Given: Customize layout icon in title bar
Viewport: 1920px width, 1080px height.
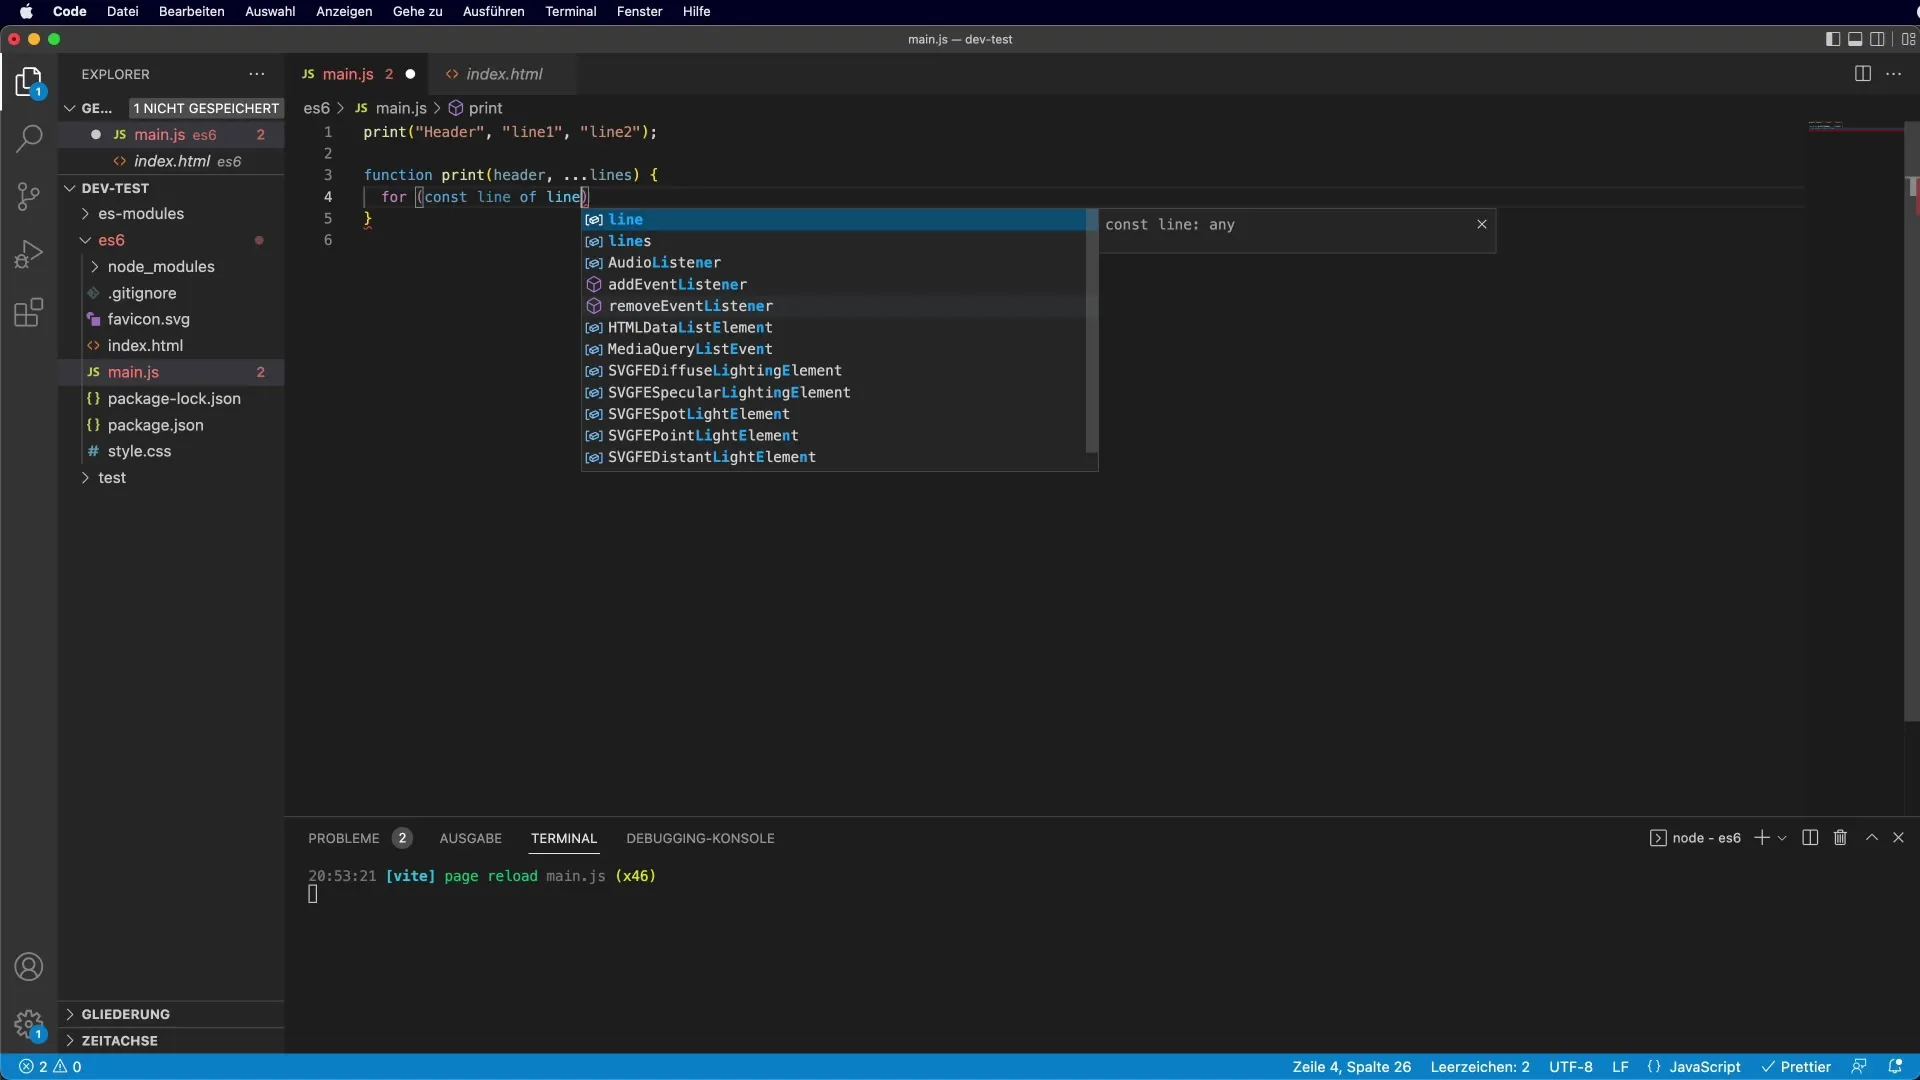Looking at the screenshot, I should pos(1908,39).
